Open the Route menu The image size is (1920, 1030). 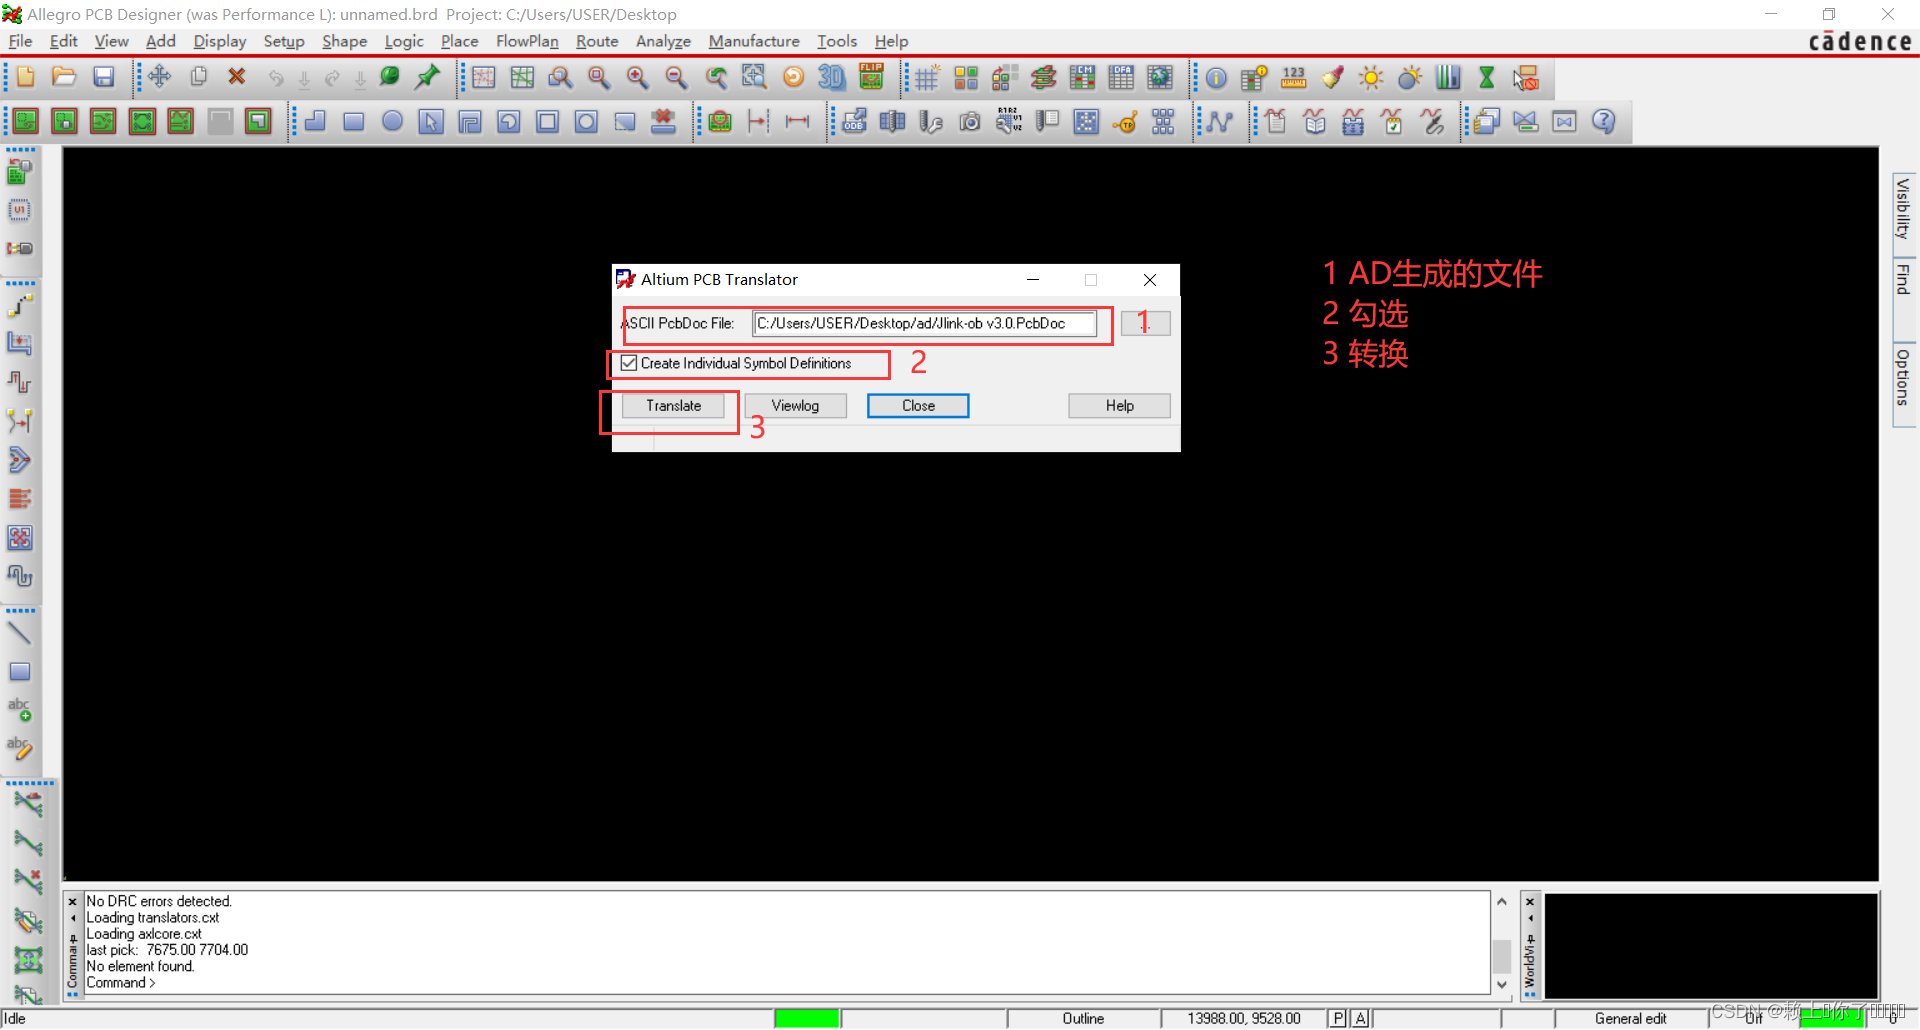click(x=597, y=41)
